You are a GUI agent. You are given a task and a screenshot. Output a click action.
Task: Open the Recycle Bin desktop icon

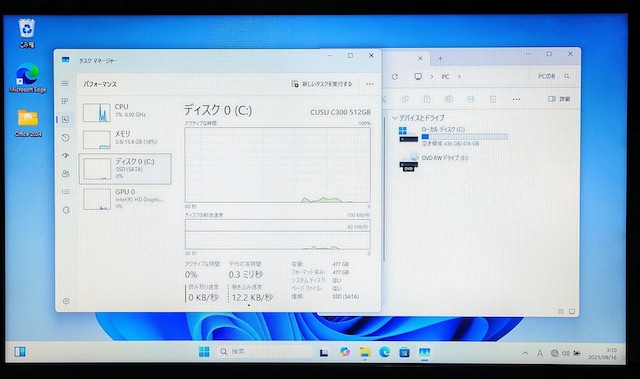pos(27,33)
